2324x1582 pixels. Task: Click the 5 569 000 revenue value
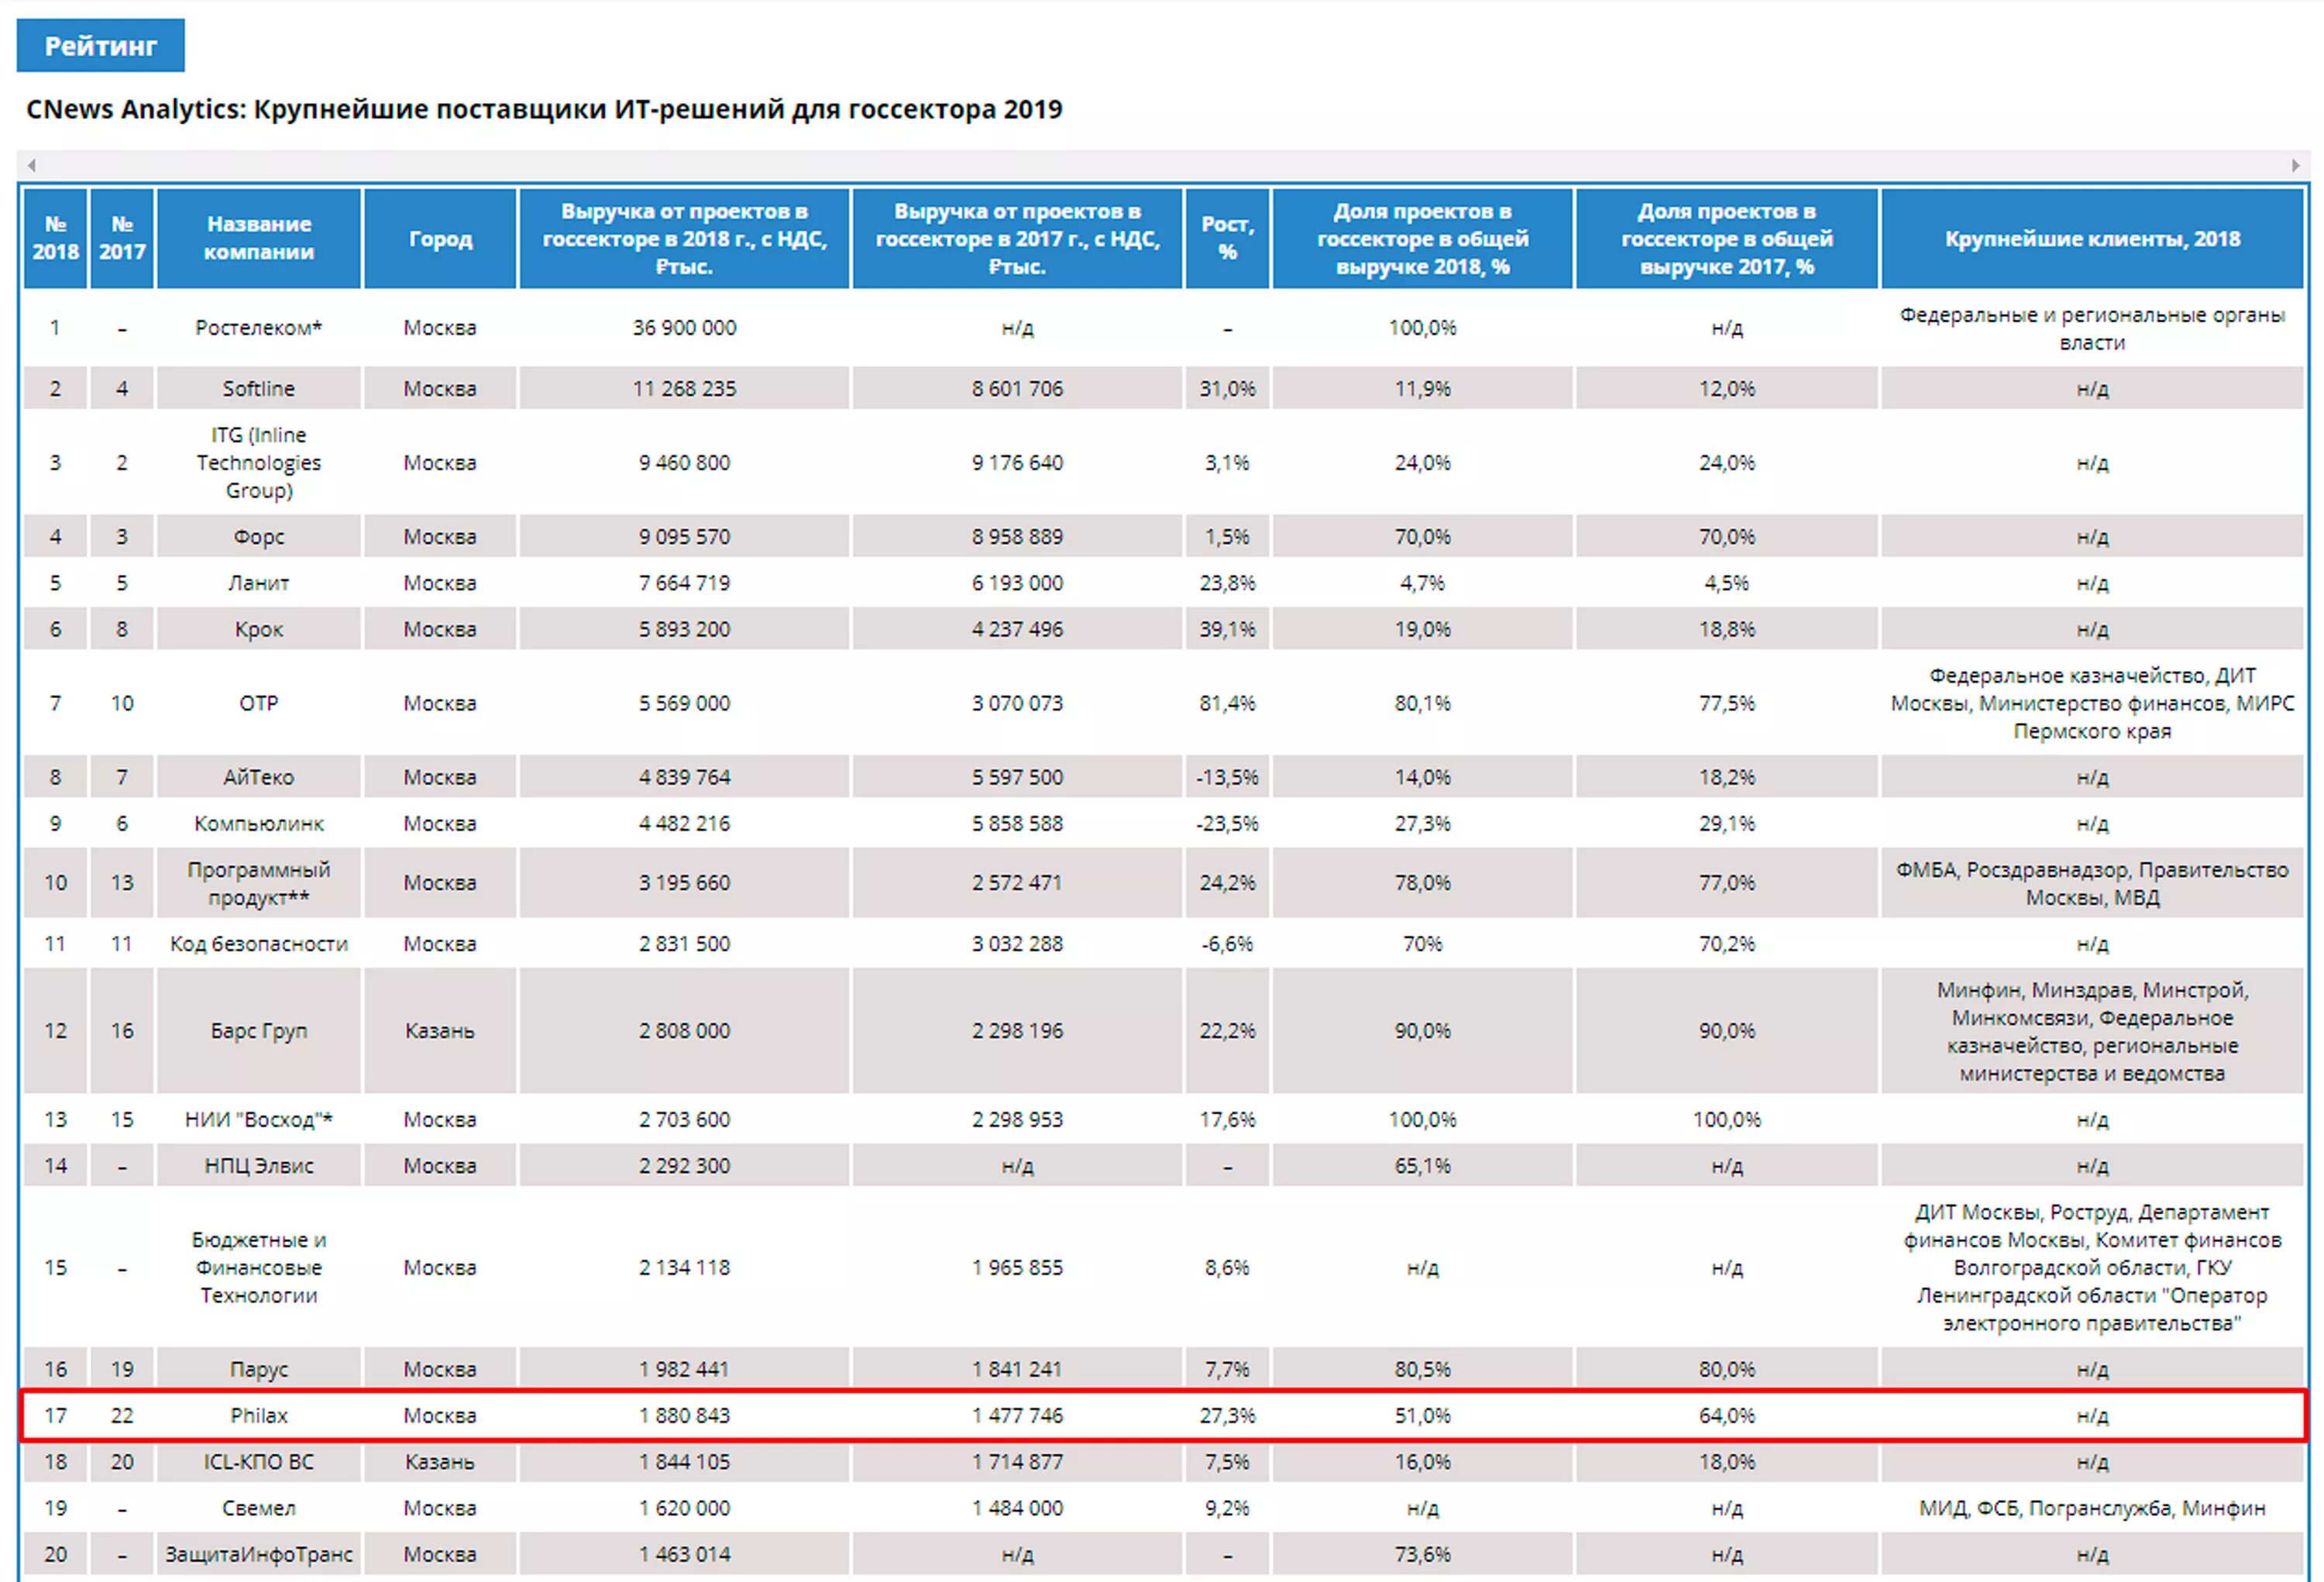[684, 703]
